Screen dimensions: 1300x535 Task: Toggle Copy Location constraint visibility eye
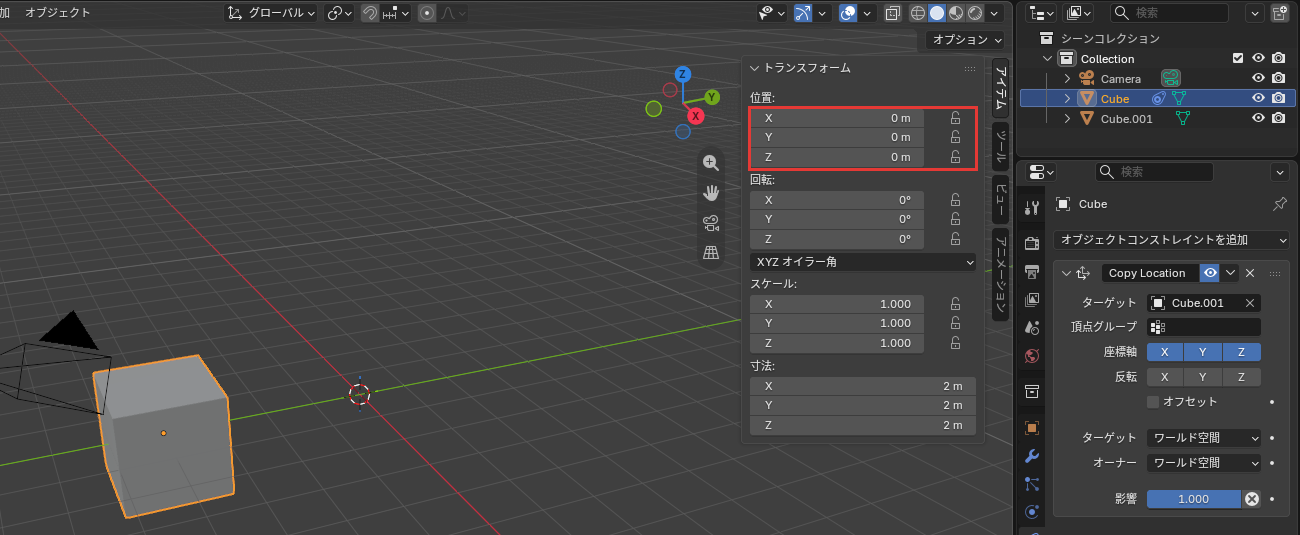coord(1210,273)
